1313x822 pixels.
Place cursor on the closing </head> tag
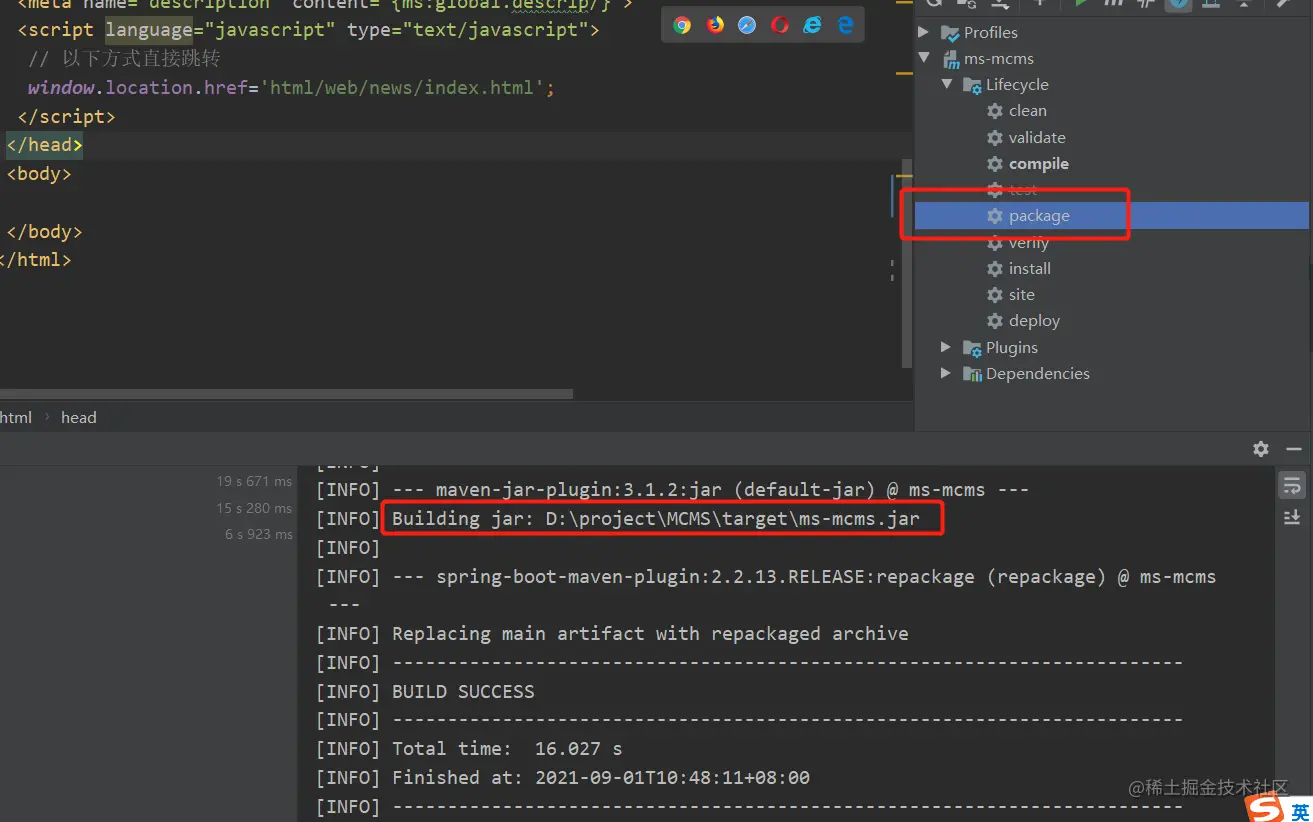coord(45,145)
